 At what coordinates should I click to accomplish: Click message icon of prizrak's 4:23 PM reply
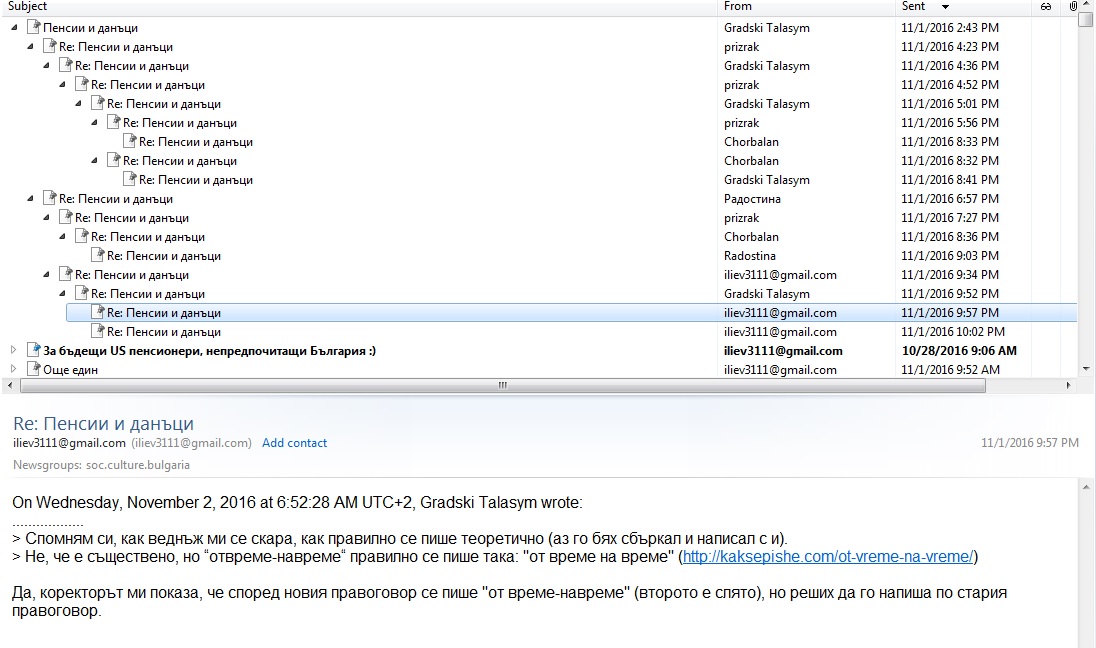49,46
